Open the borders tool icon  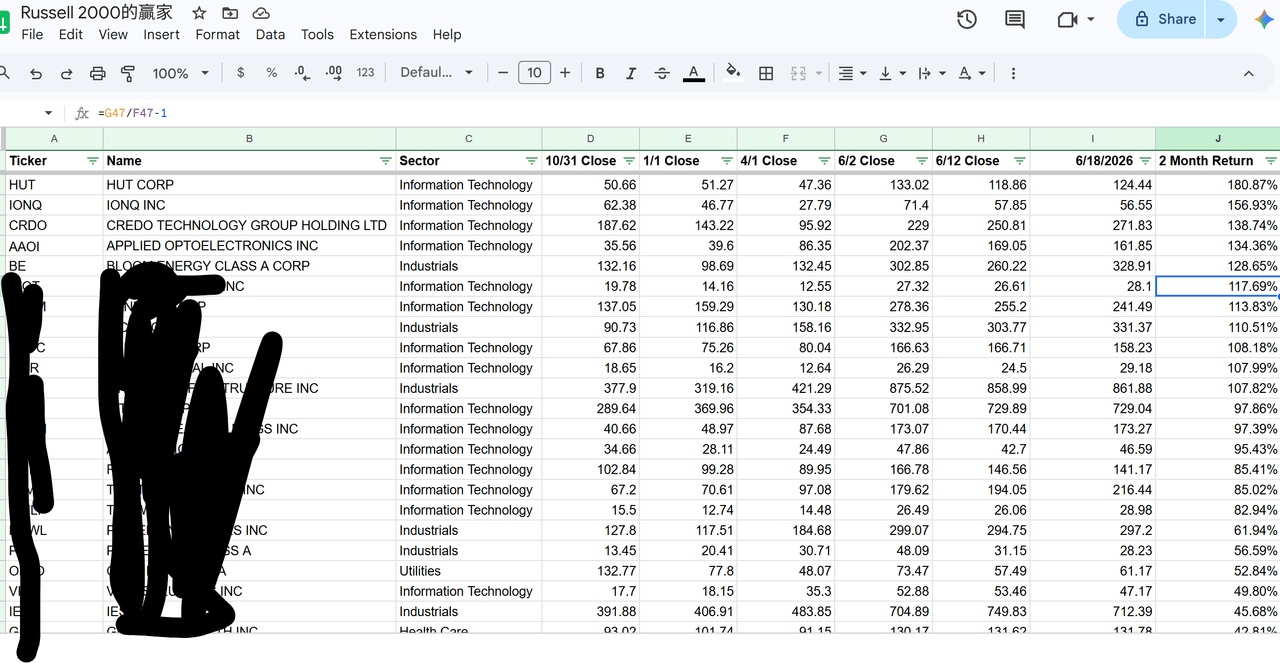(766, 73)
